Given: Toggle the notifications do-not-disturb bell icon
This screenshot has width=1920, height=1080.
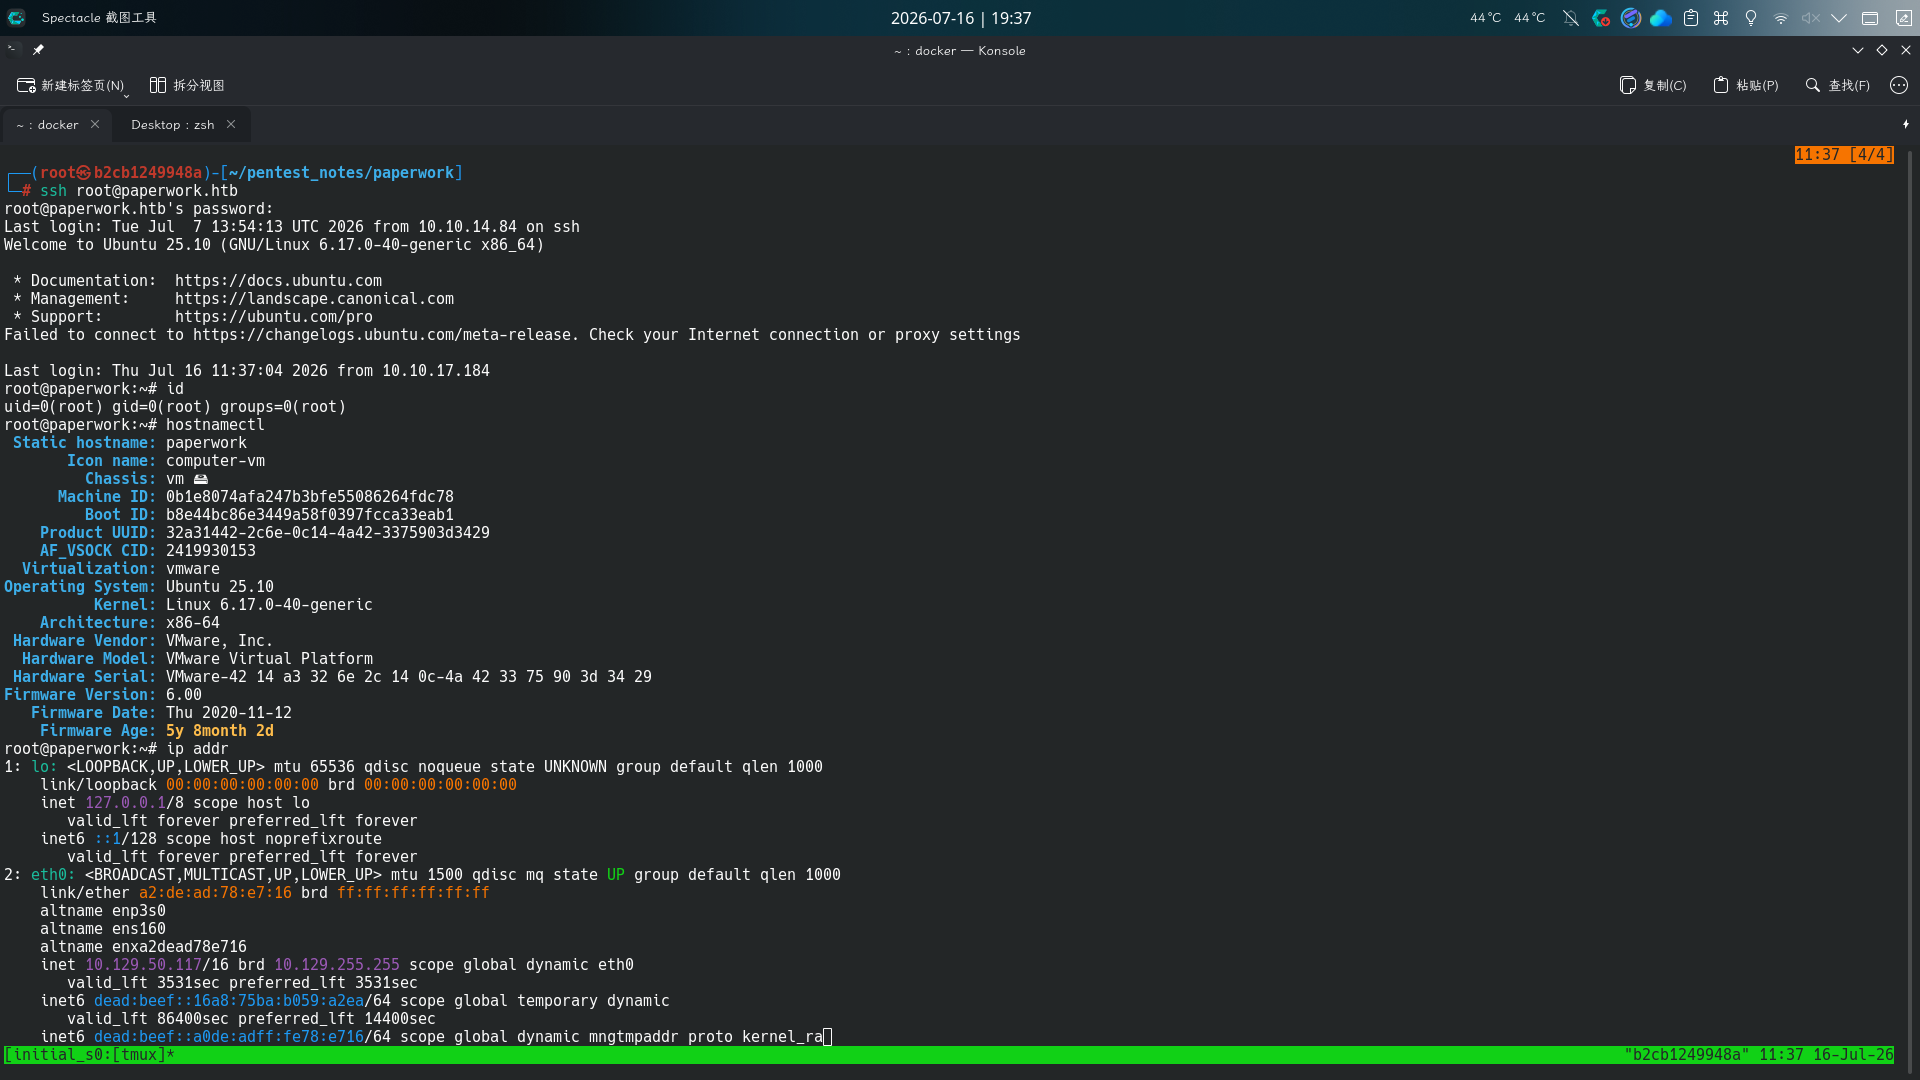Looking at the screenshot, I should [1571, 18].
